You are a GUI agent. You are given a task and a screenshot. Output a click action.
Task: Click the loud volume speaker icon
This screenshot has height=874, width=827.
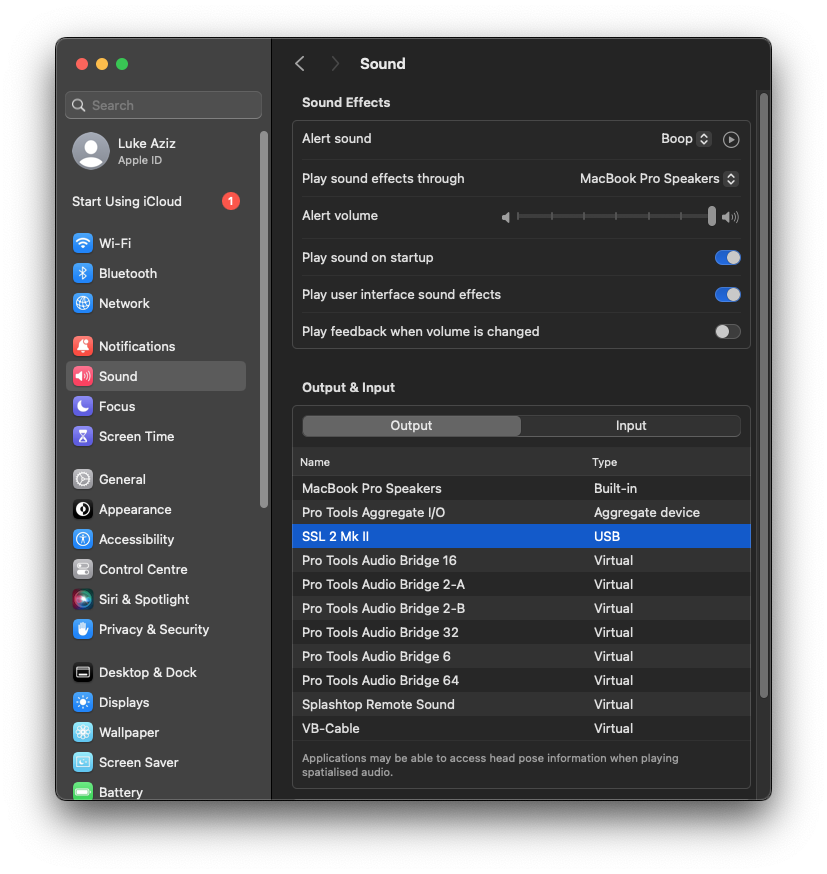[730, 217]
